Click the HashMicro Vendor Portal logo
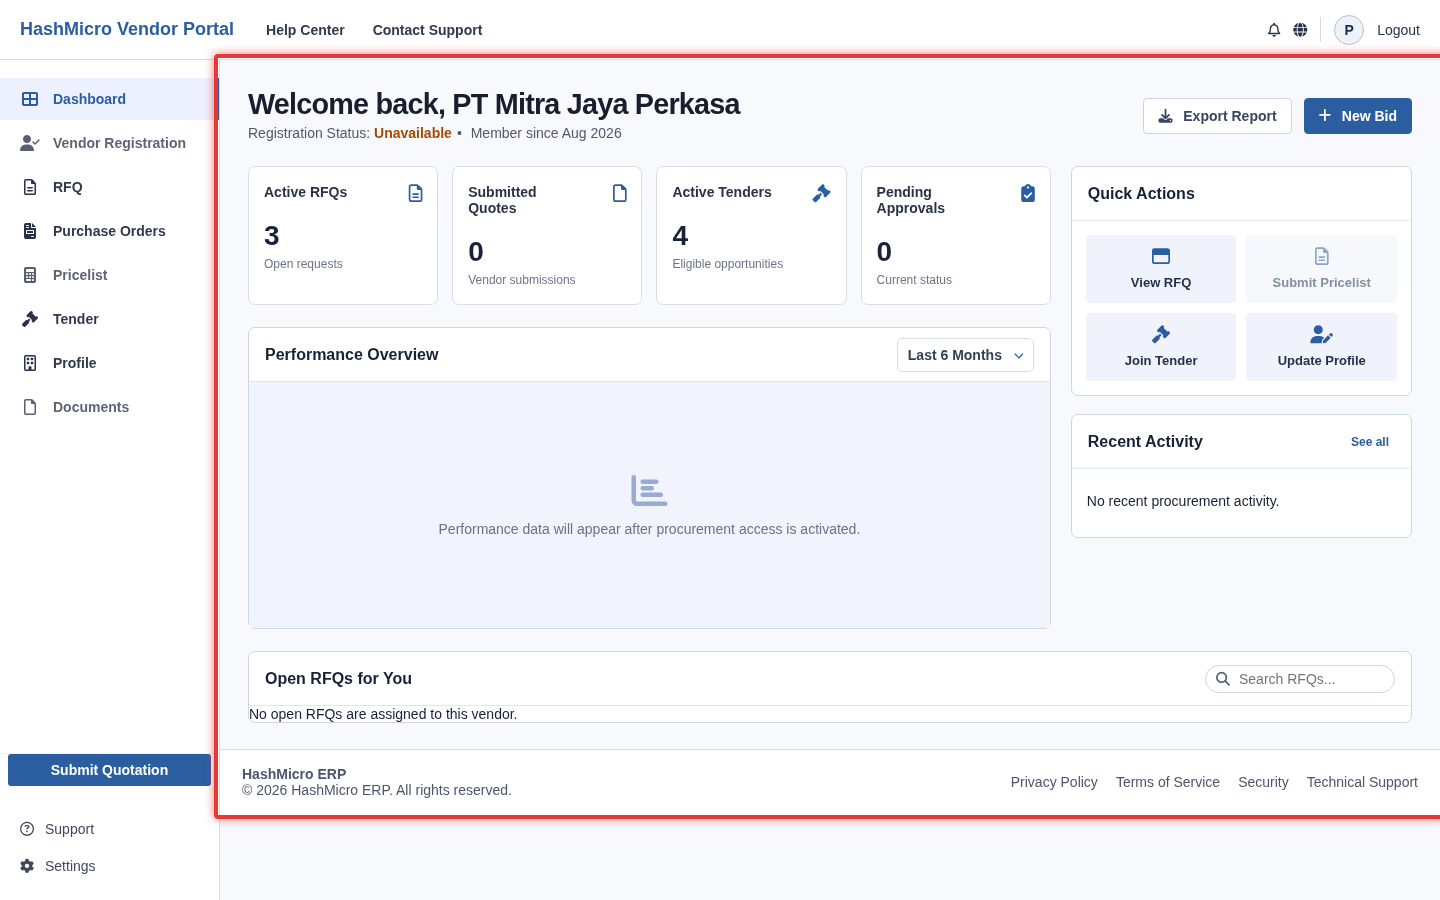The height and width of the screenshot is (900, 1440). (x=127, y=29)
